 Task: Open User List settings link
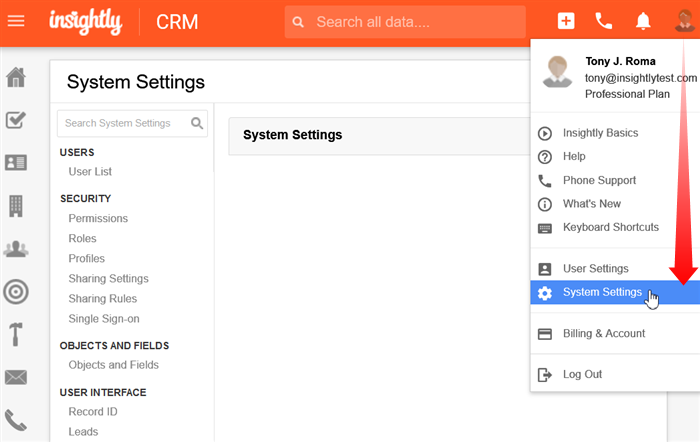pos(90,171)
